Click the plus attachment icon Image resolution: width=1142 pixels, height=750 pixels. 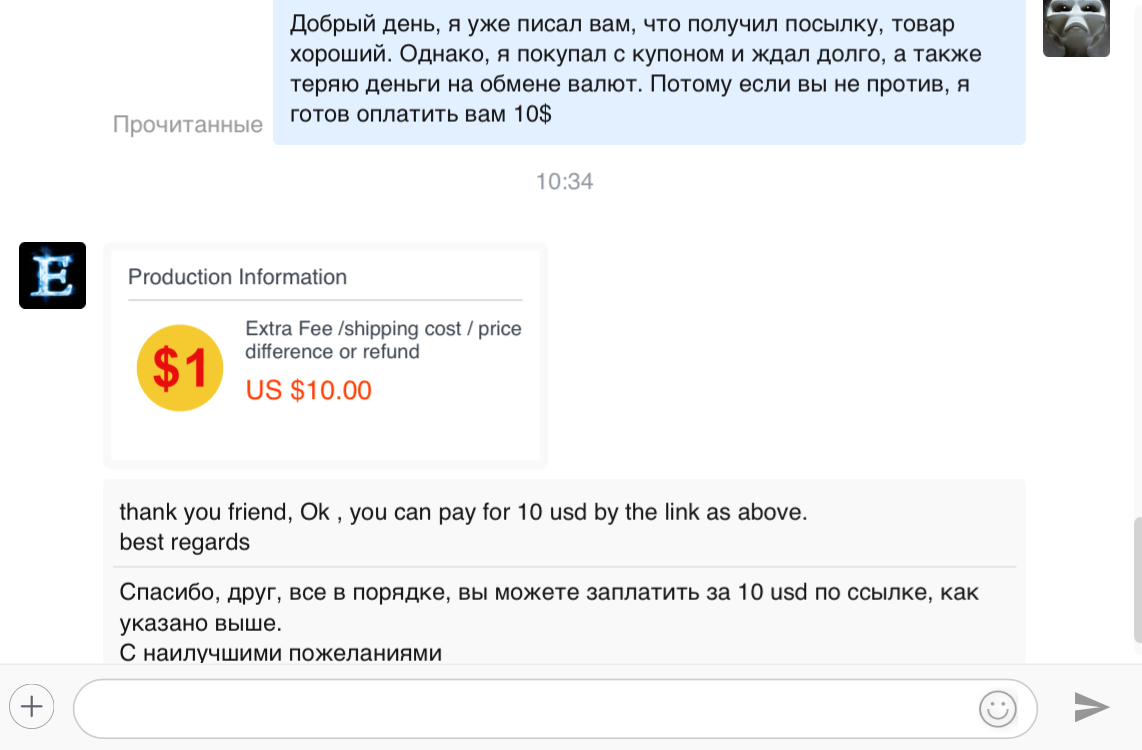[x=31, y=707]
